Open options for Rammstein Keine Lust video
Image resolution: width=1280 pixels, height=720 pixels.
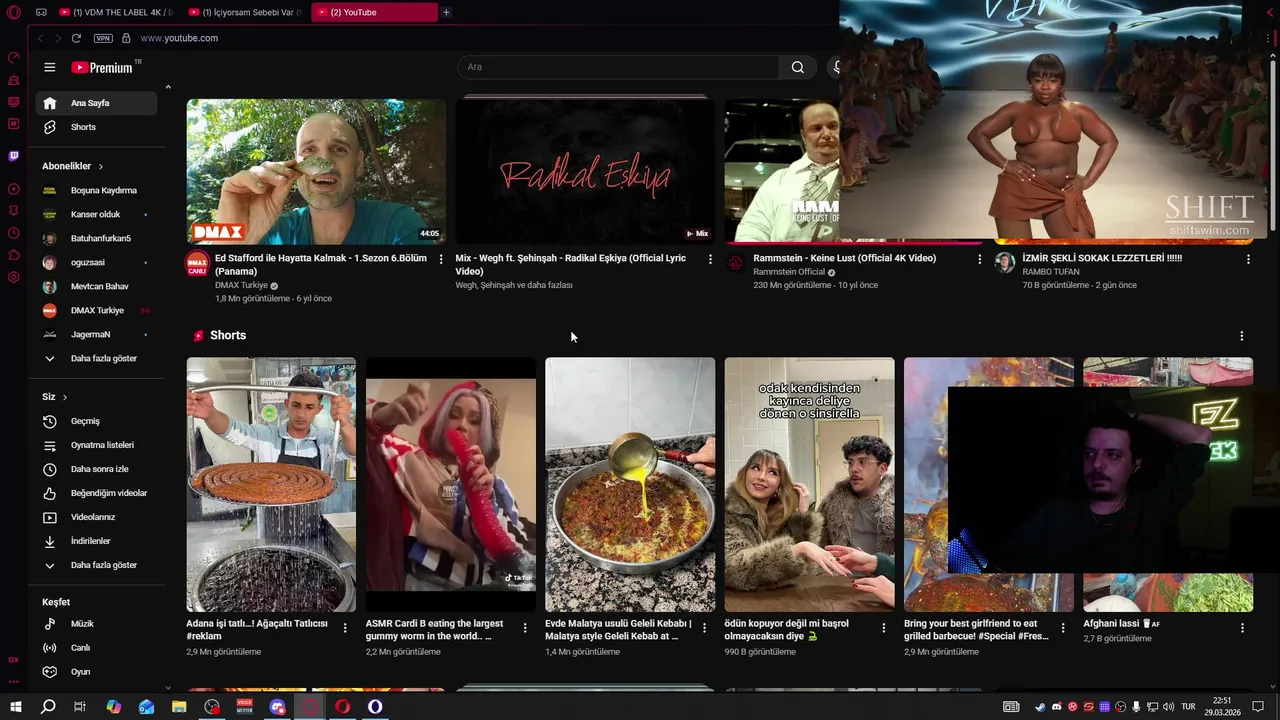(x=979, y=259)
